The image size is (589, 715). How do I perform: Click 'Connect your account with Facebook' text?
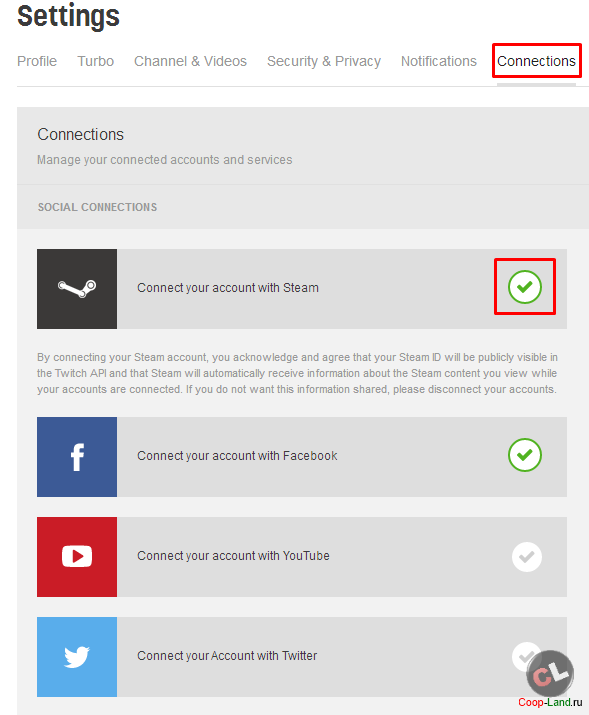[x=237, y=456]
